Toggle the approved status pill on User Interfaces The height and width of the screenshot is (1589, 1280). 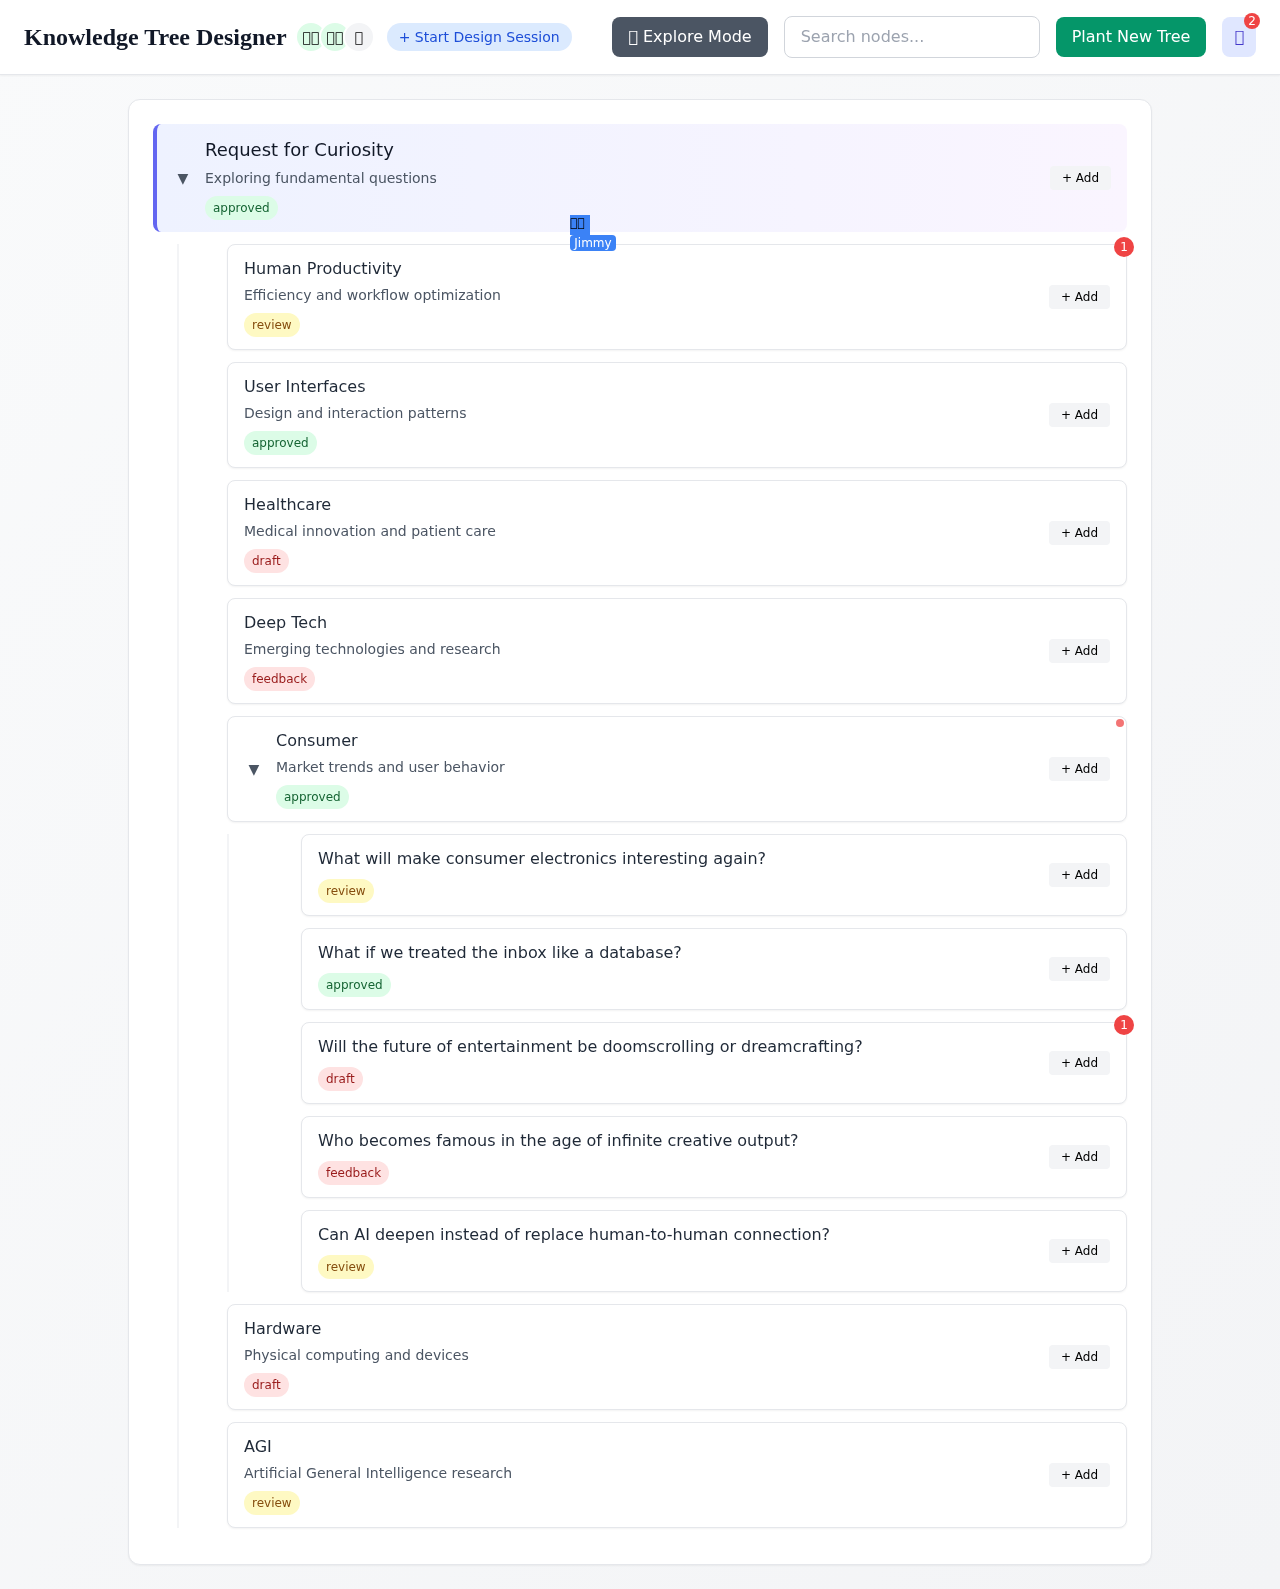click(280, 443)
